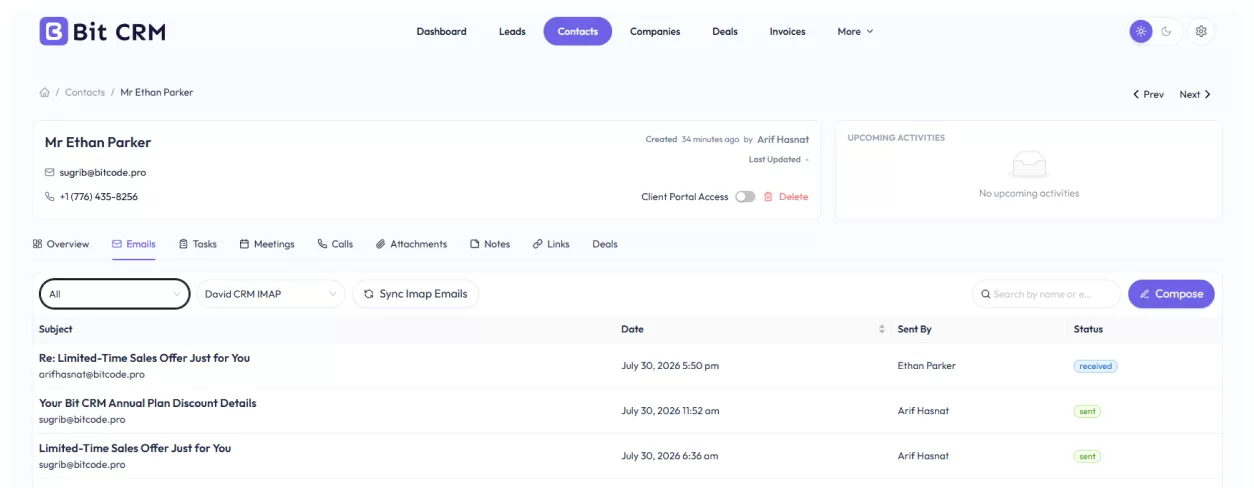1254x488 pixels.
Task: Go to home via breadcrumb house icon
Action: pyautogui.click(x=44, y=92)
